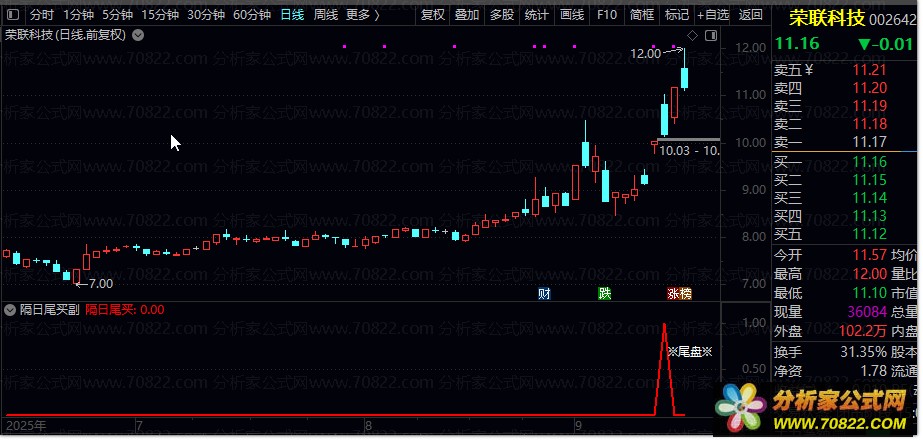The image size is (923, 440).
Task: Click the 卖四 price 11.20
Action: pos(869,88)
